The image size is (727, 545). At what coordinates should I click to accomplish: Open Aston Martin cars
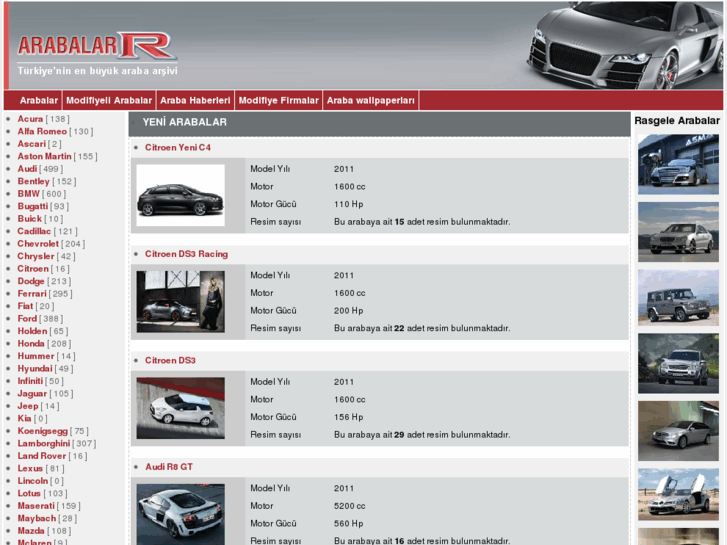click(45, 157)
